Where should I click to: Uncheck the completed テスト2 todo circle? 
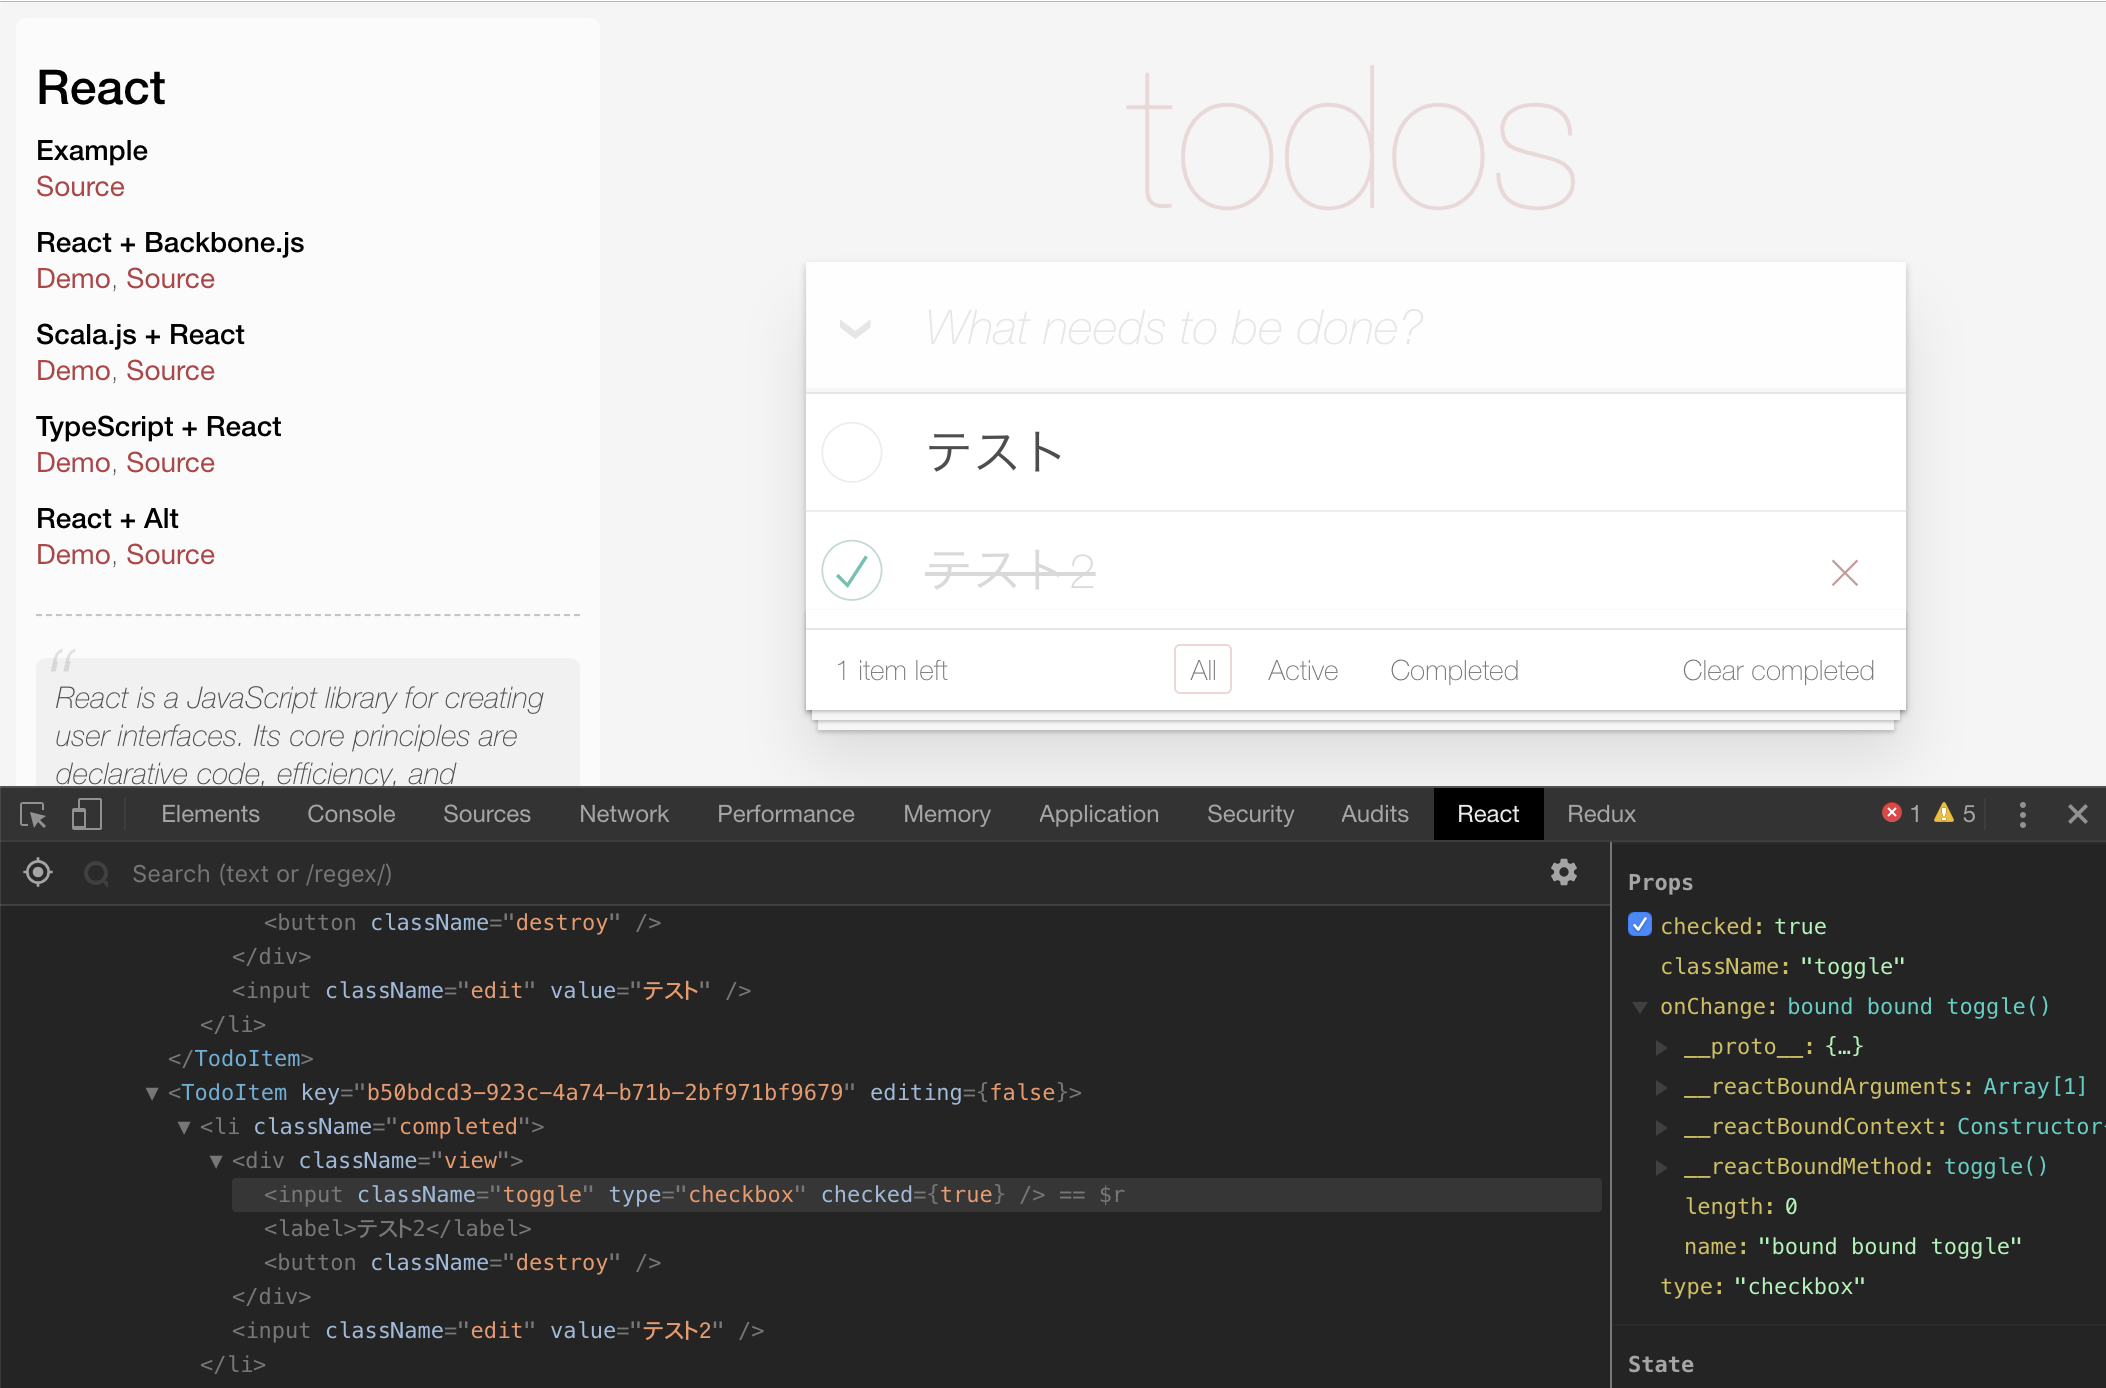(x=851, y=570)
